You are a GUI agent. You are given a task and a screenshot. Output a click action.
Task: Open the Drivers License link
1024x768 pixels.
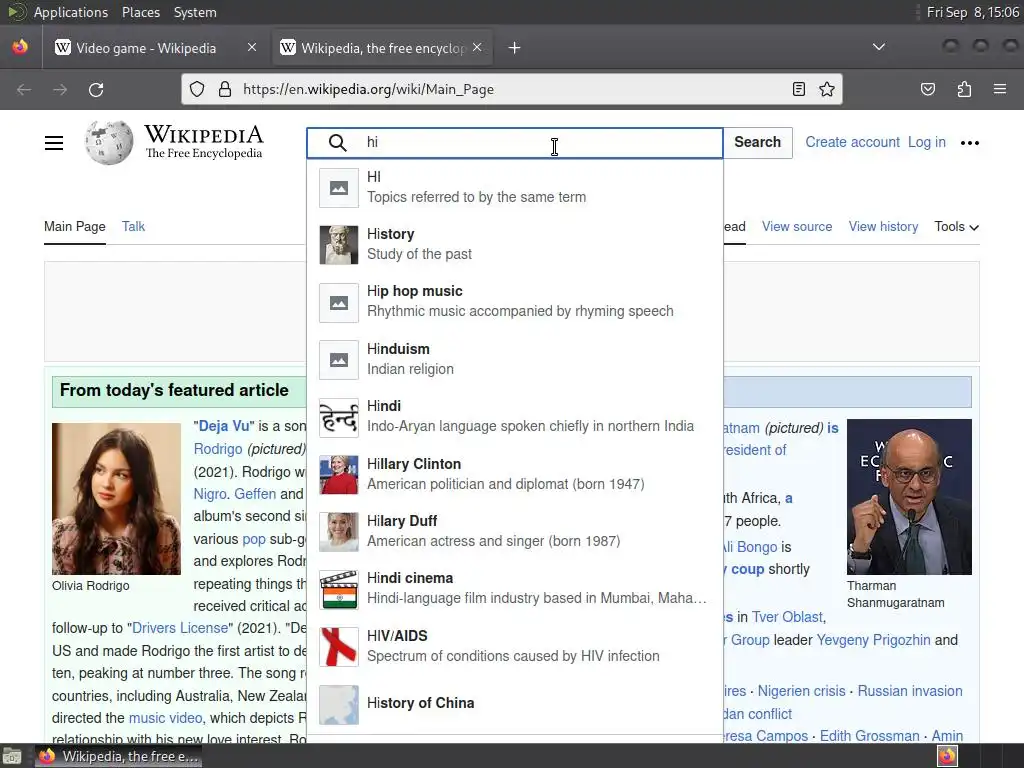click(x=180, y=628)
